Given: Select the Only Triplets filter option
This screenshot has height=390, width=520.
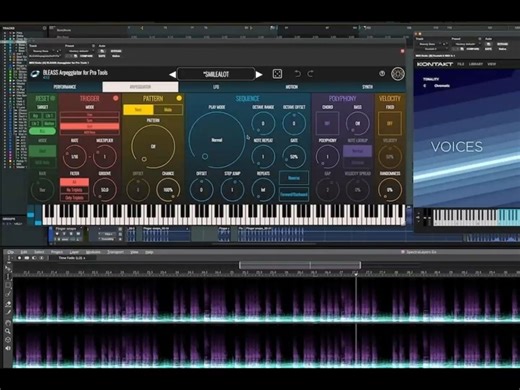Looking at the screenshot, I should click(x=74, y=198).
